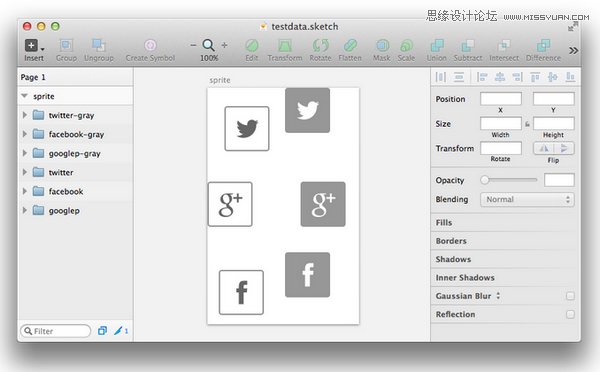Show more toolbar items via double chevron

point(573,51)
